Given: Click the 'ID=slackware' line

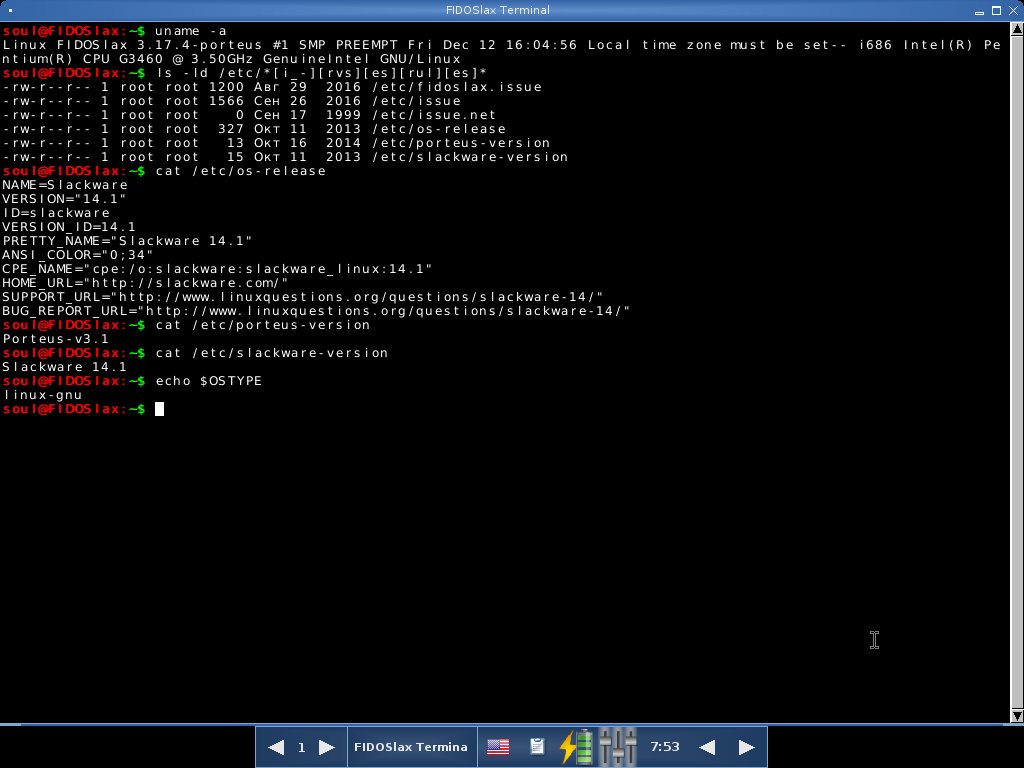Looking at the screenshot, I should click(x=56, y=213).
